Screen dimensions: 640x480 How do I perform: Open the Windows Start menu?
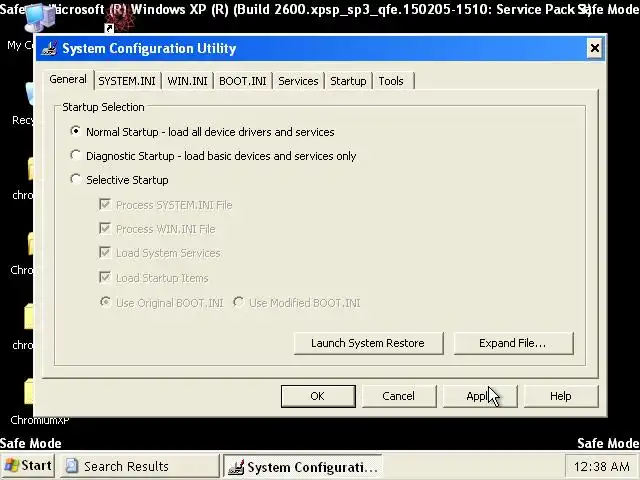click(x=28, y=466)
